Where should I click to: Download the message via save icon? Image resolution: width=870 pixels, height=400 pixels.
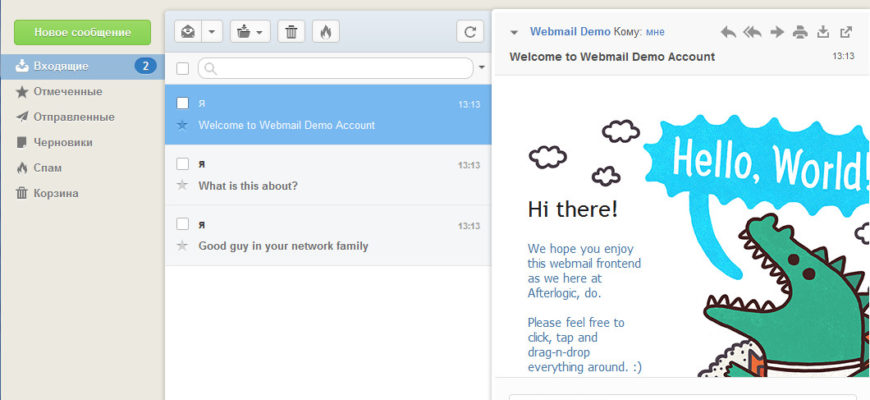pyautogui.click(x=823, y=32)
